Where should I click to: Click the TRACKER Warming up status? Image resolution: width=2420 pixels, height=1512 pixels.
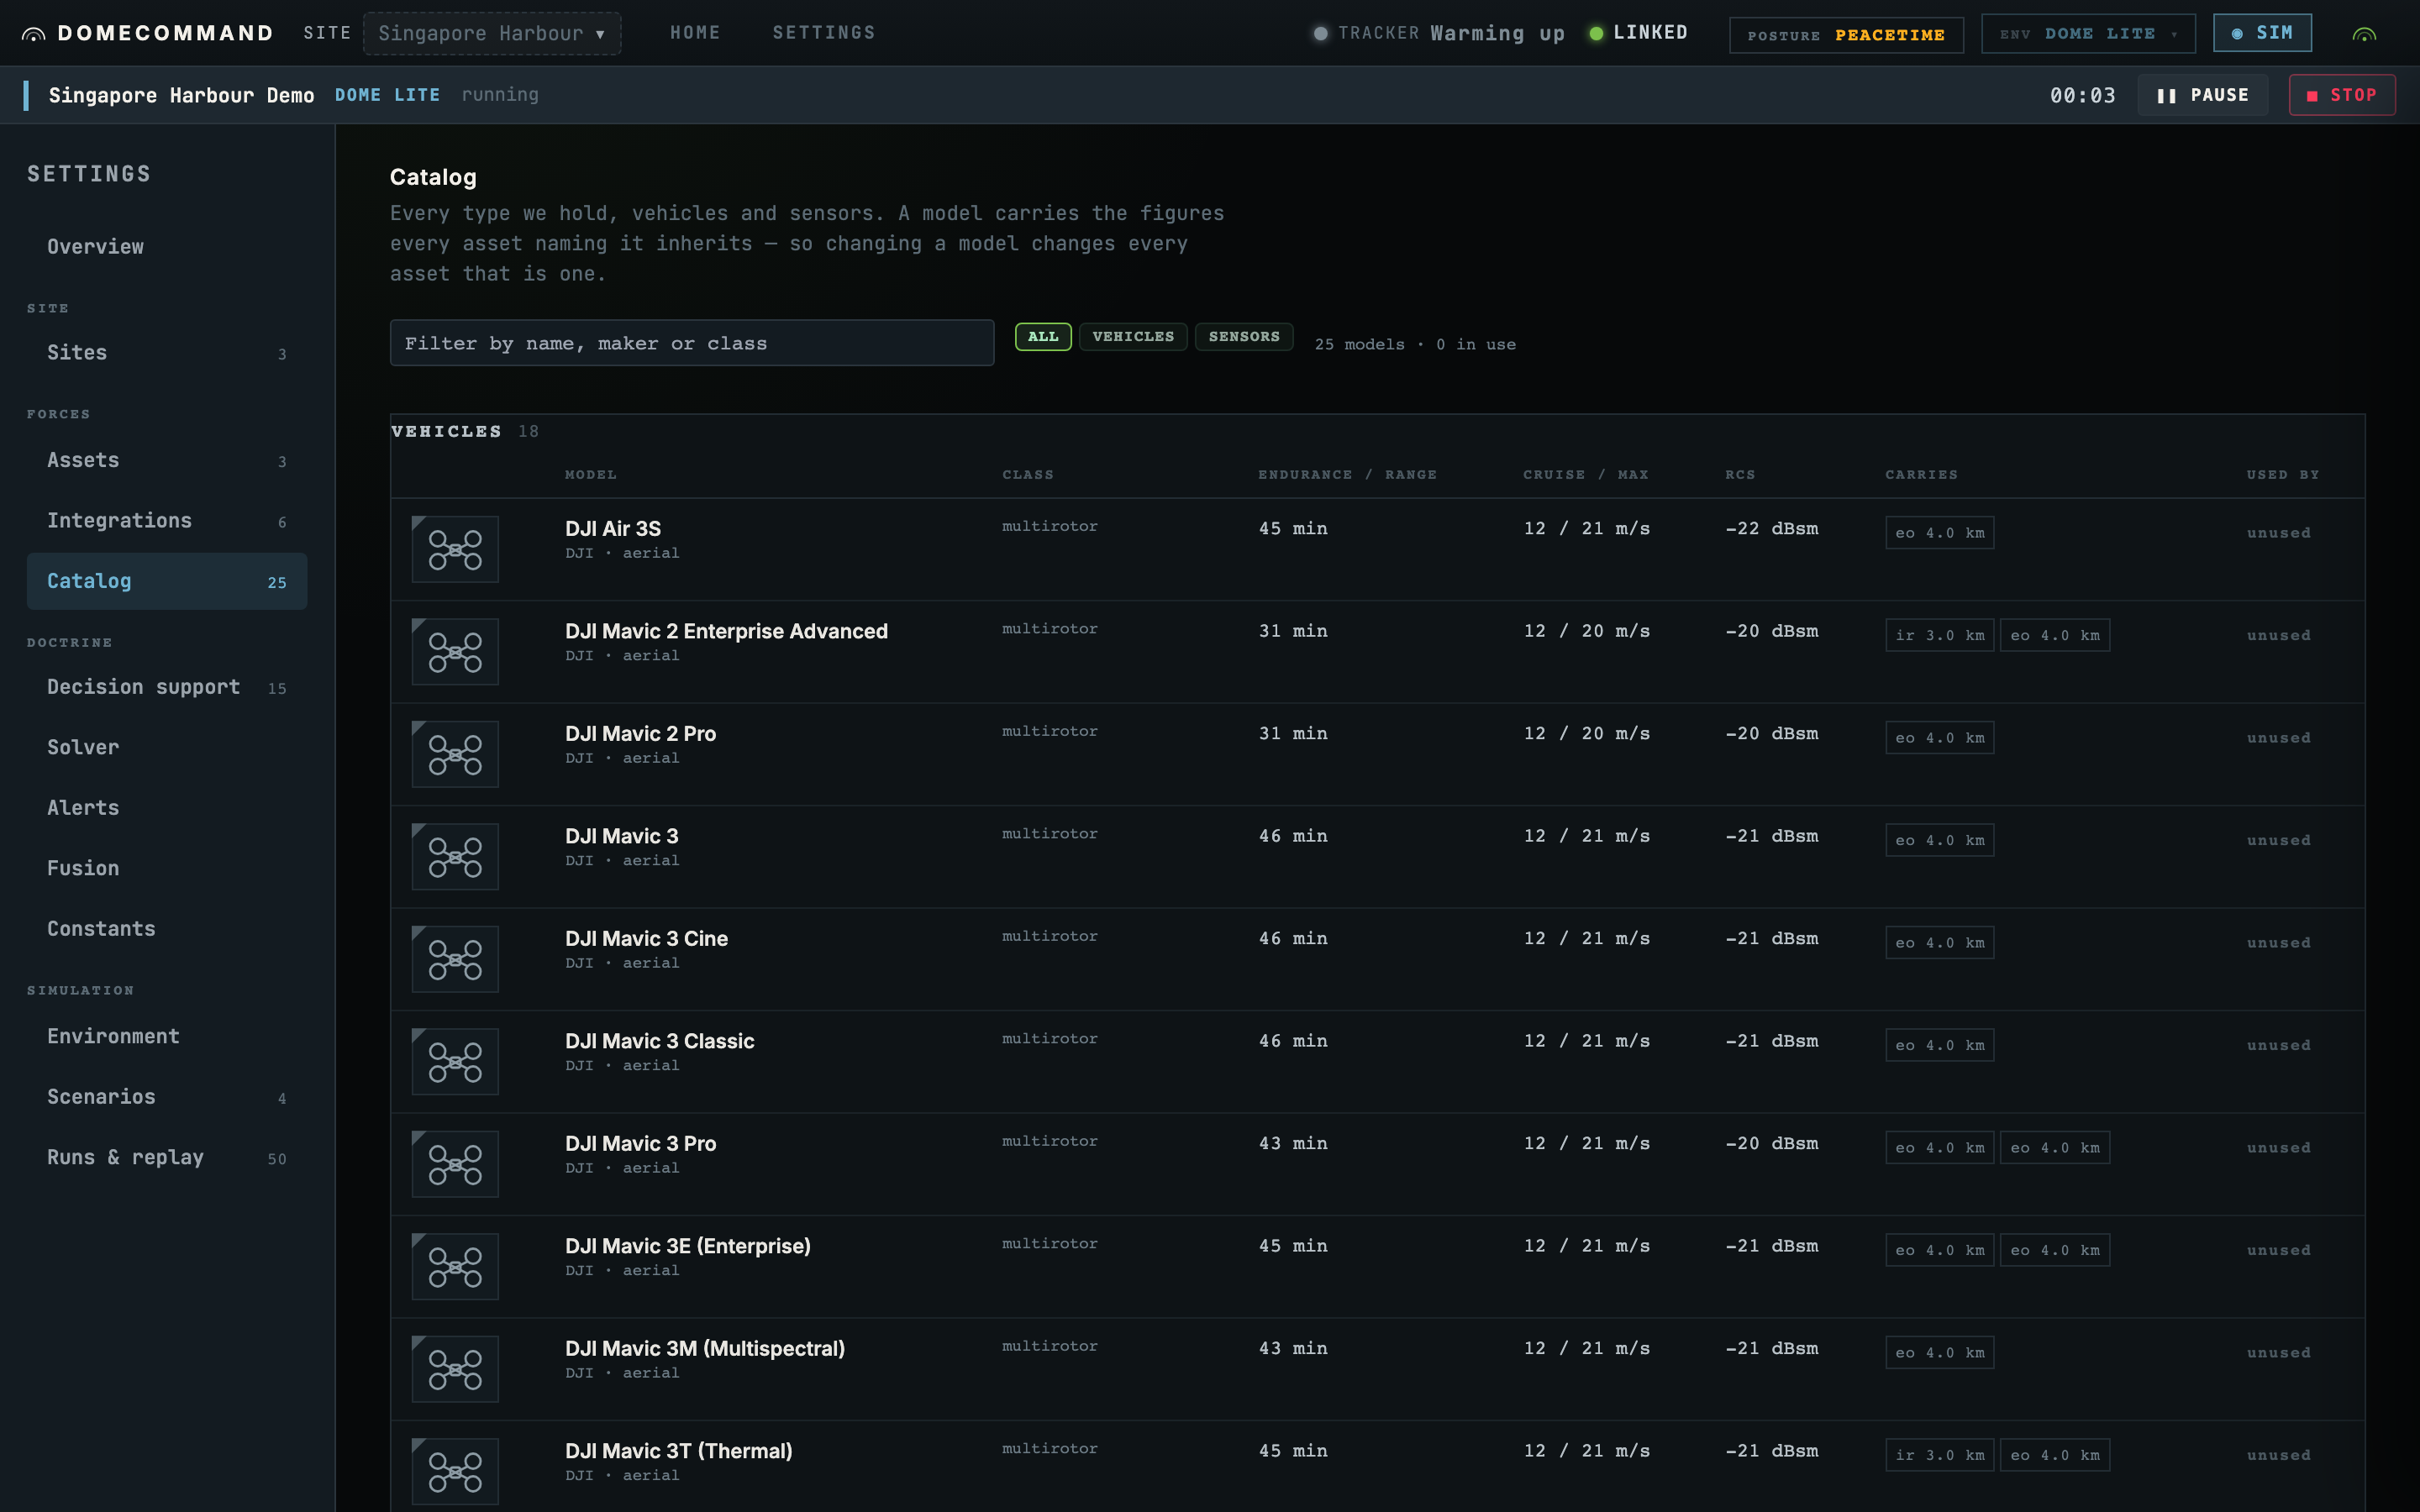pos(1439,33)
